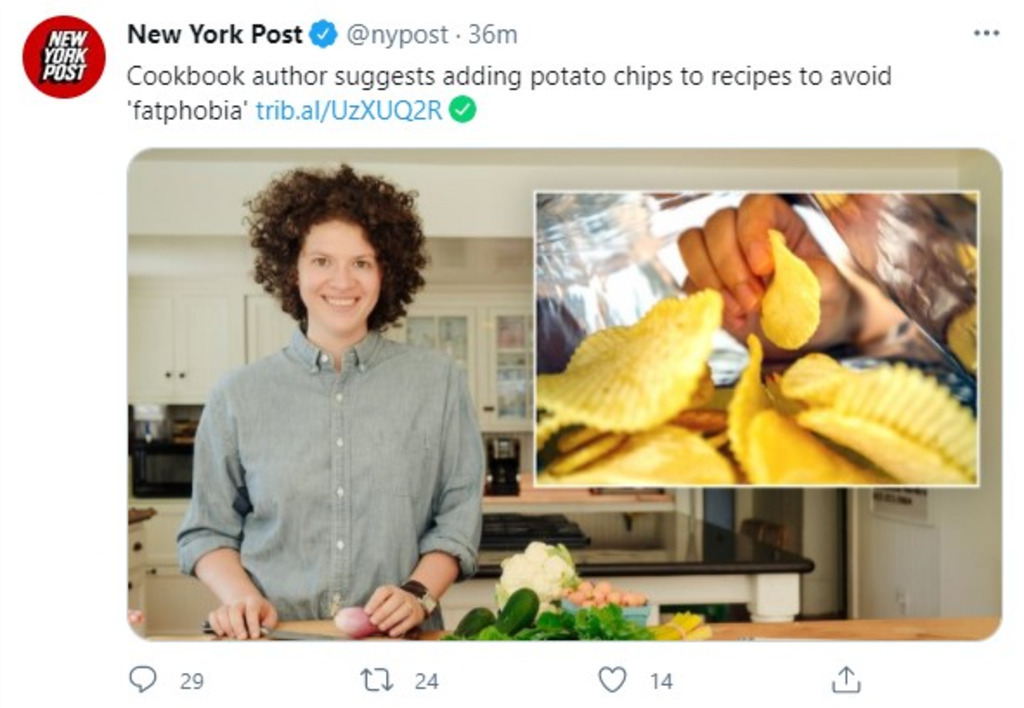This screenshot has width=1024, height=708.
Task: Open the New York Post profile avatar
Action: 64,57
